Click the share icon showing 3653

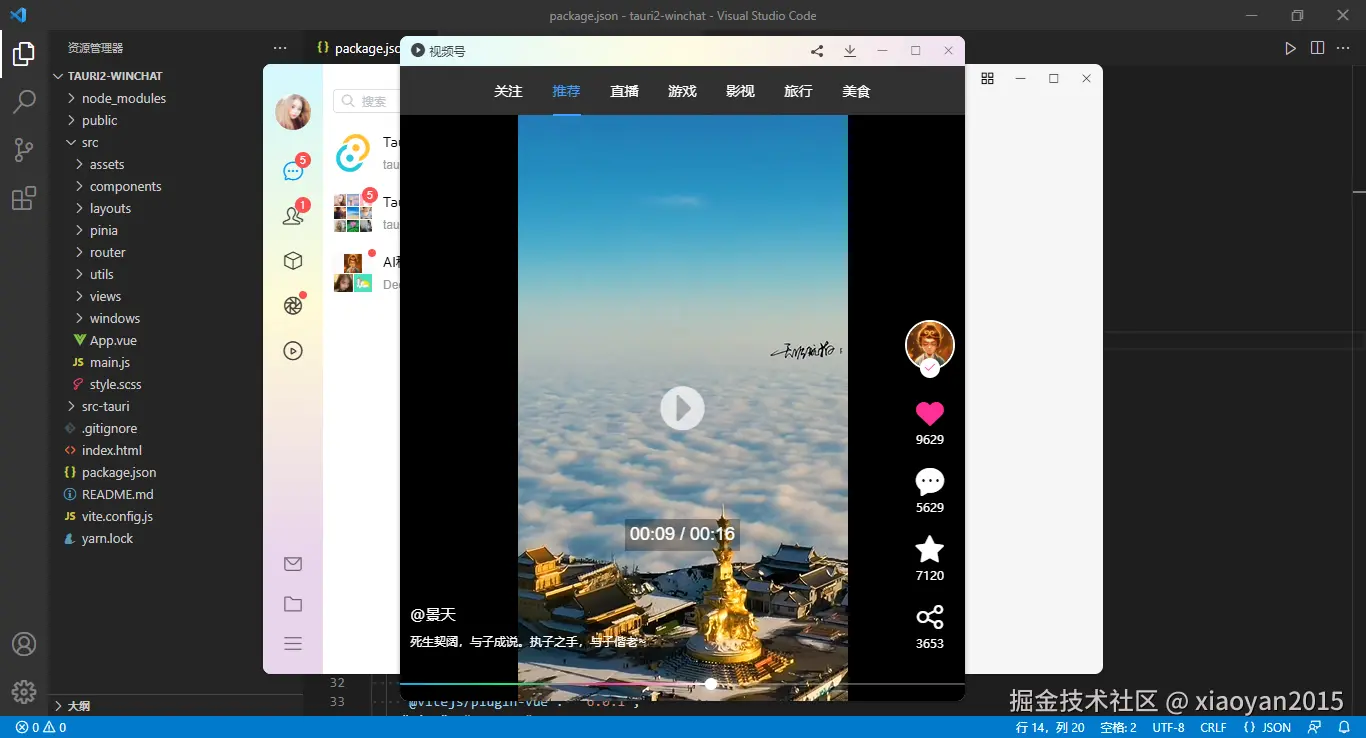point(929,617)
